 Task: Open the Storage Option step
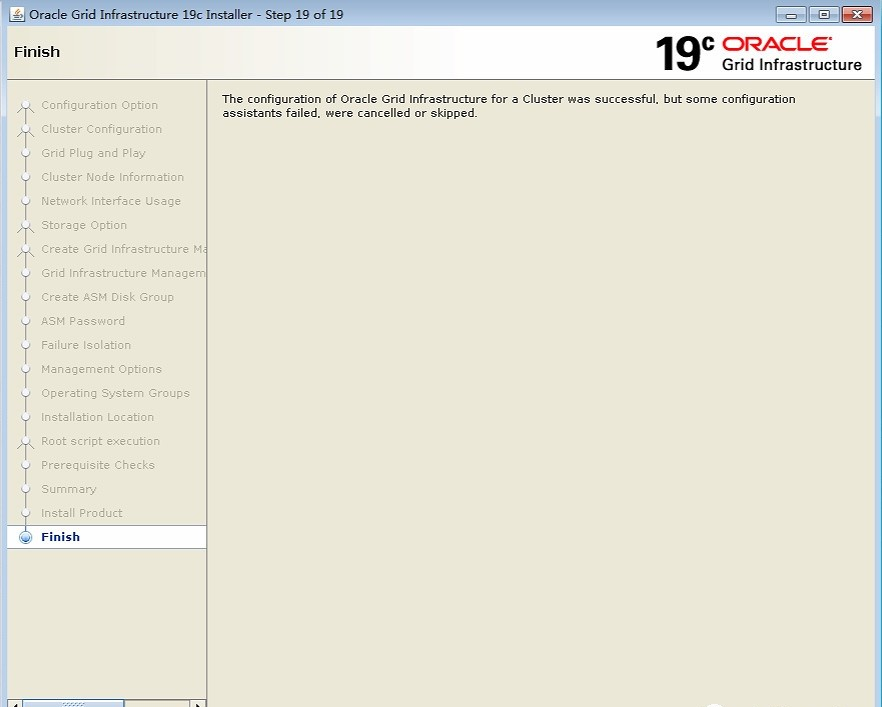coord(84,225)
